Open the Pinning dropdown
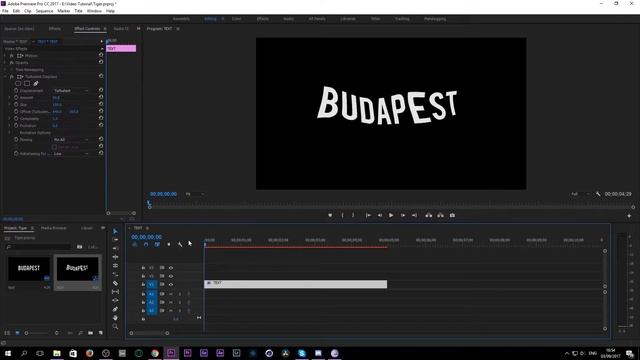Image resolution: width=640 pixels, height=360 pixels. tap(71, 140)
